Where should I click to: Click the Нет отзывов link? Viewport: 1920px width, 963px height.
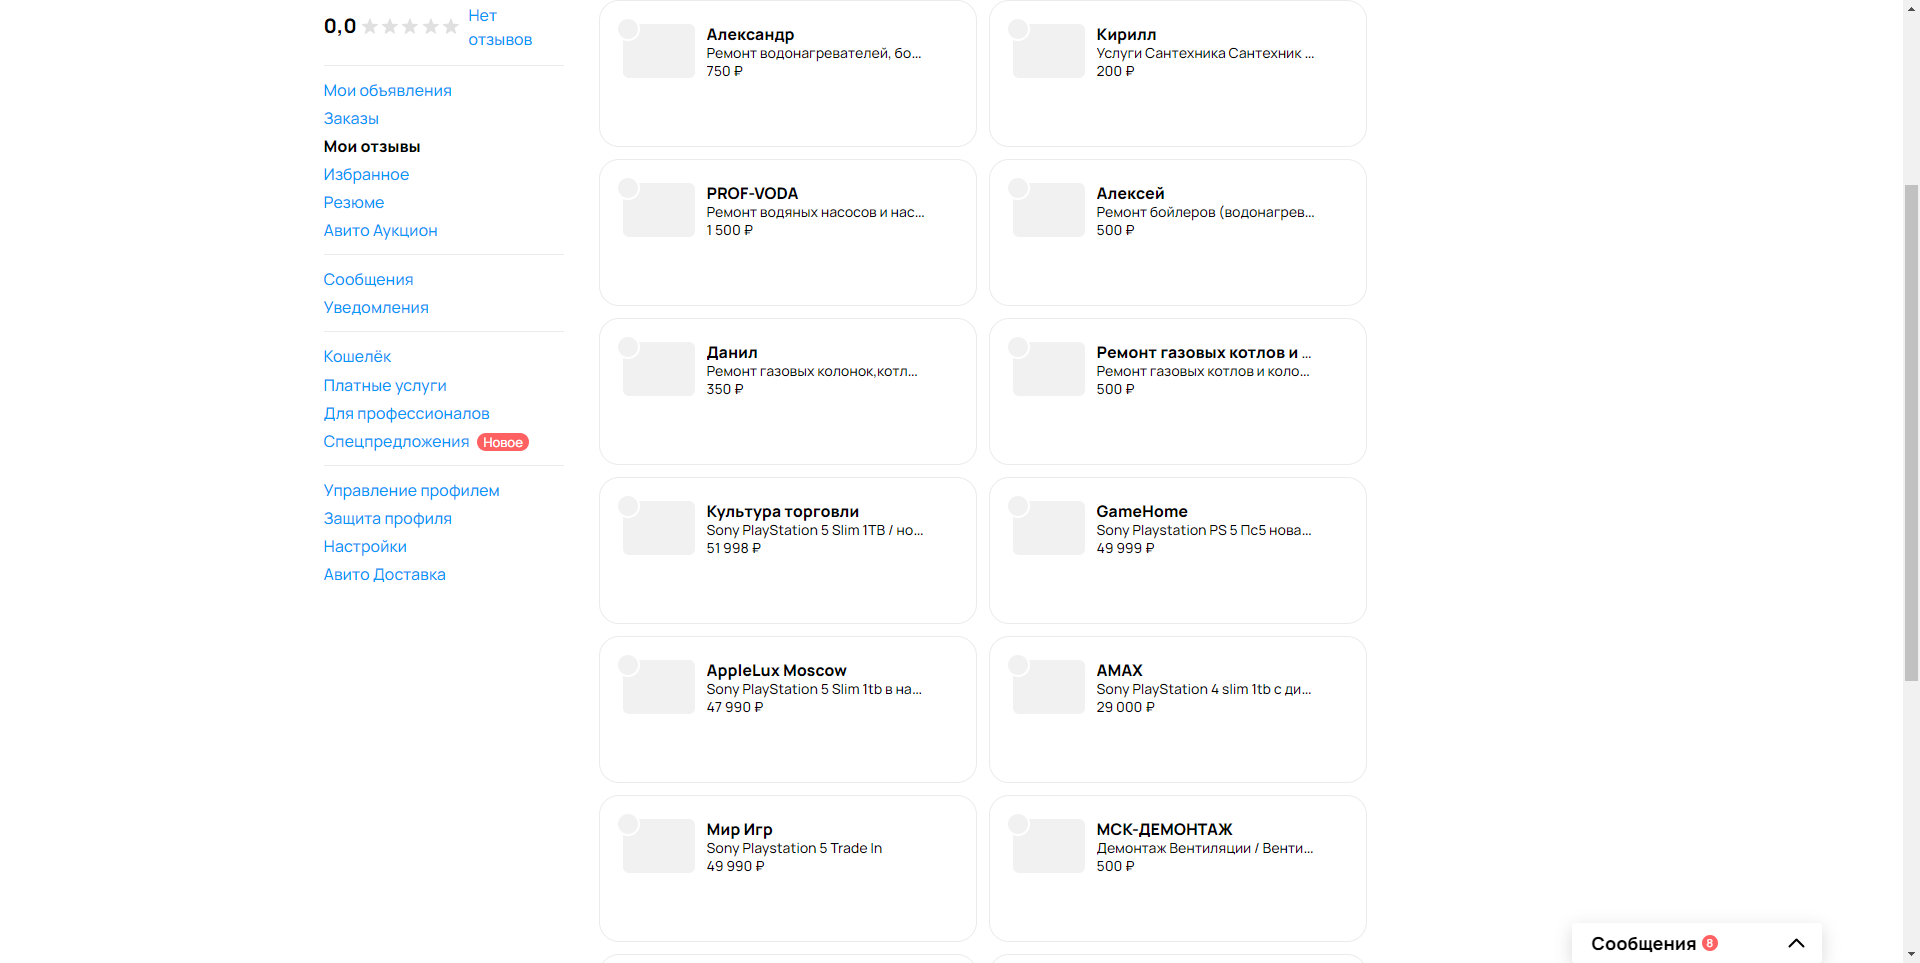pos(500,27)
